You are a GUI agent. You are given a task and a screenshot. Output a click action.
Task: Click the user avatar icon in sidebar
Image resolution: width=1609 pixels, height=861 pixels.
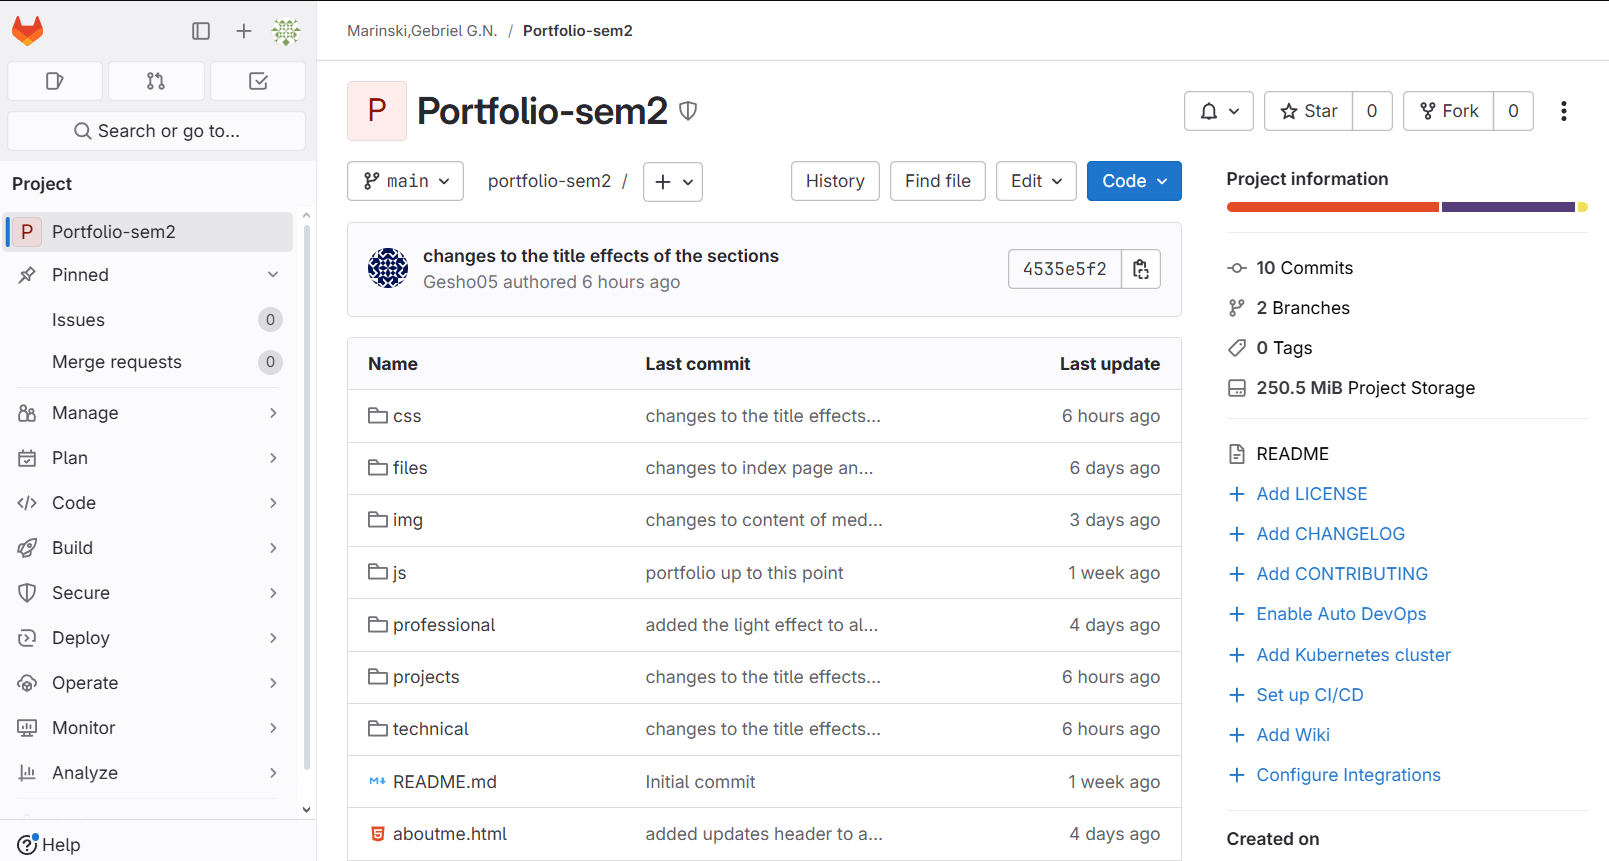286,31
